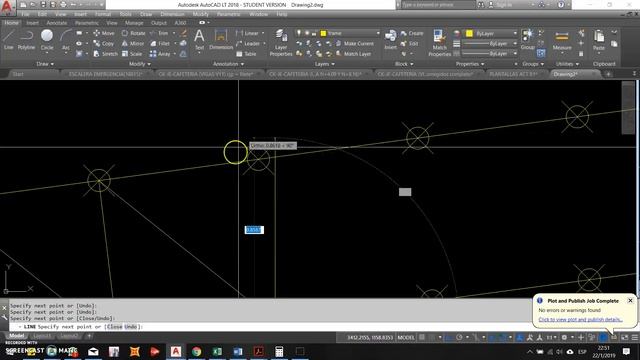Click the Insert block icon
Screen dimensions: 640x360
click(x=390, y=40)
